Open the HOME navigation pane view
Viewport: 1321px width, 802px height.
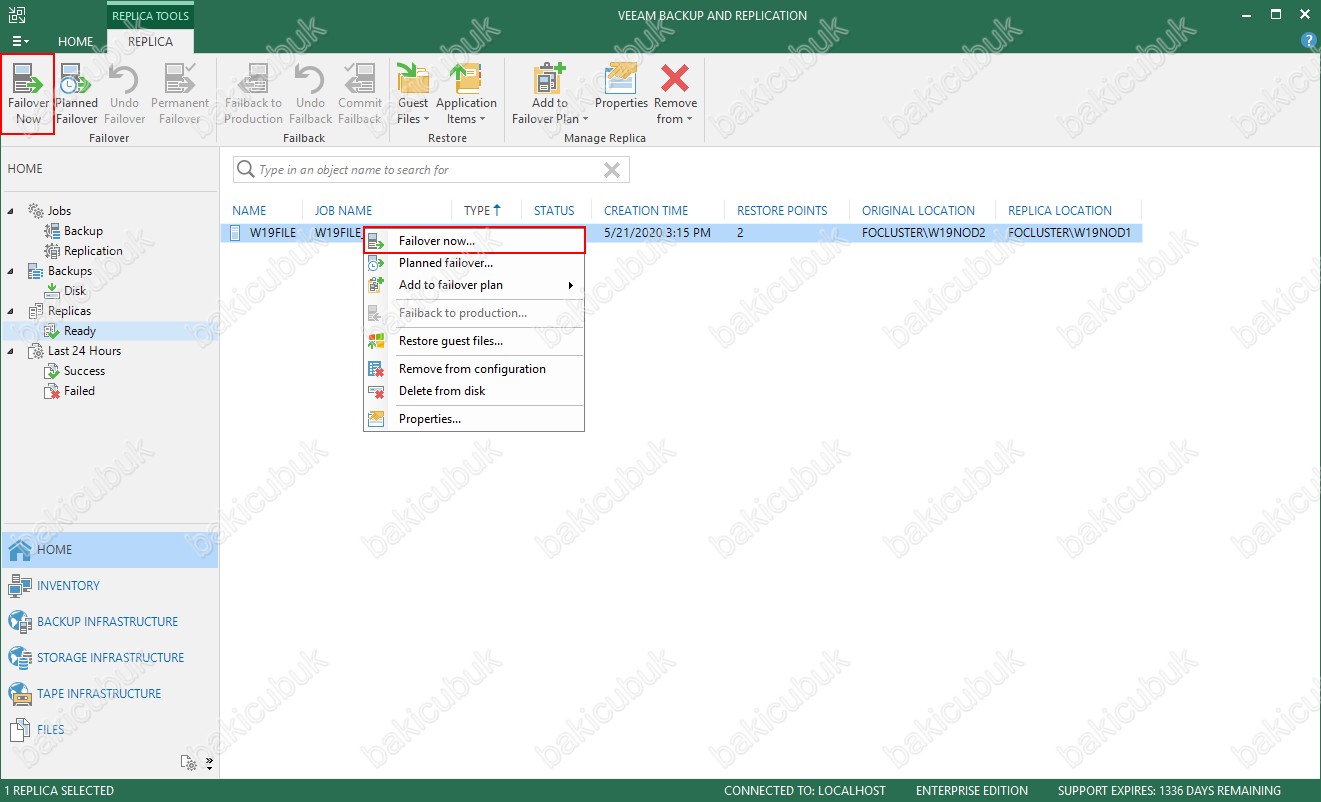109,550
